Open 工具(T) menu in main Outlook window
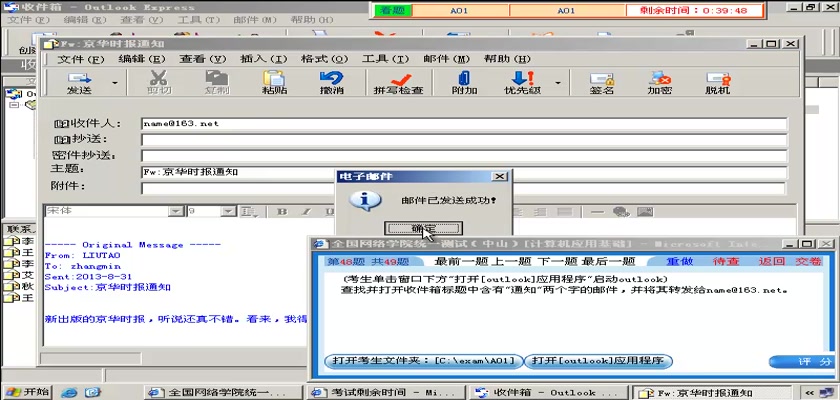 tap(199, 20)
